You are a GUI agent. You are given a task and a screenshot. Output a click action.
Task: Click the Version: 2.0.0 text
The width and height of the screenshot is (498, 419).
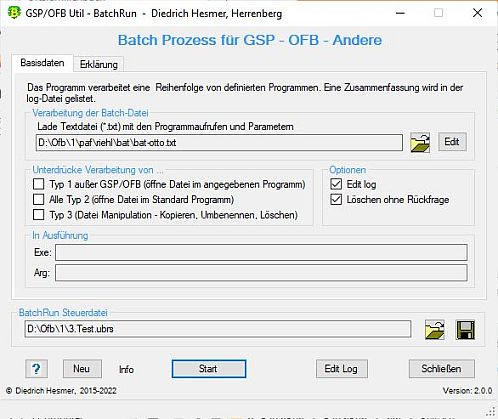coord(467,390)
